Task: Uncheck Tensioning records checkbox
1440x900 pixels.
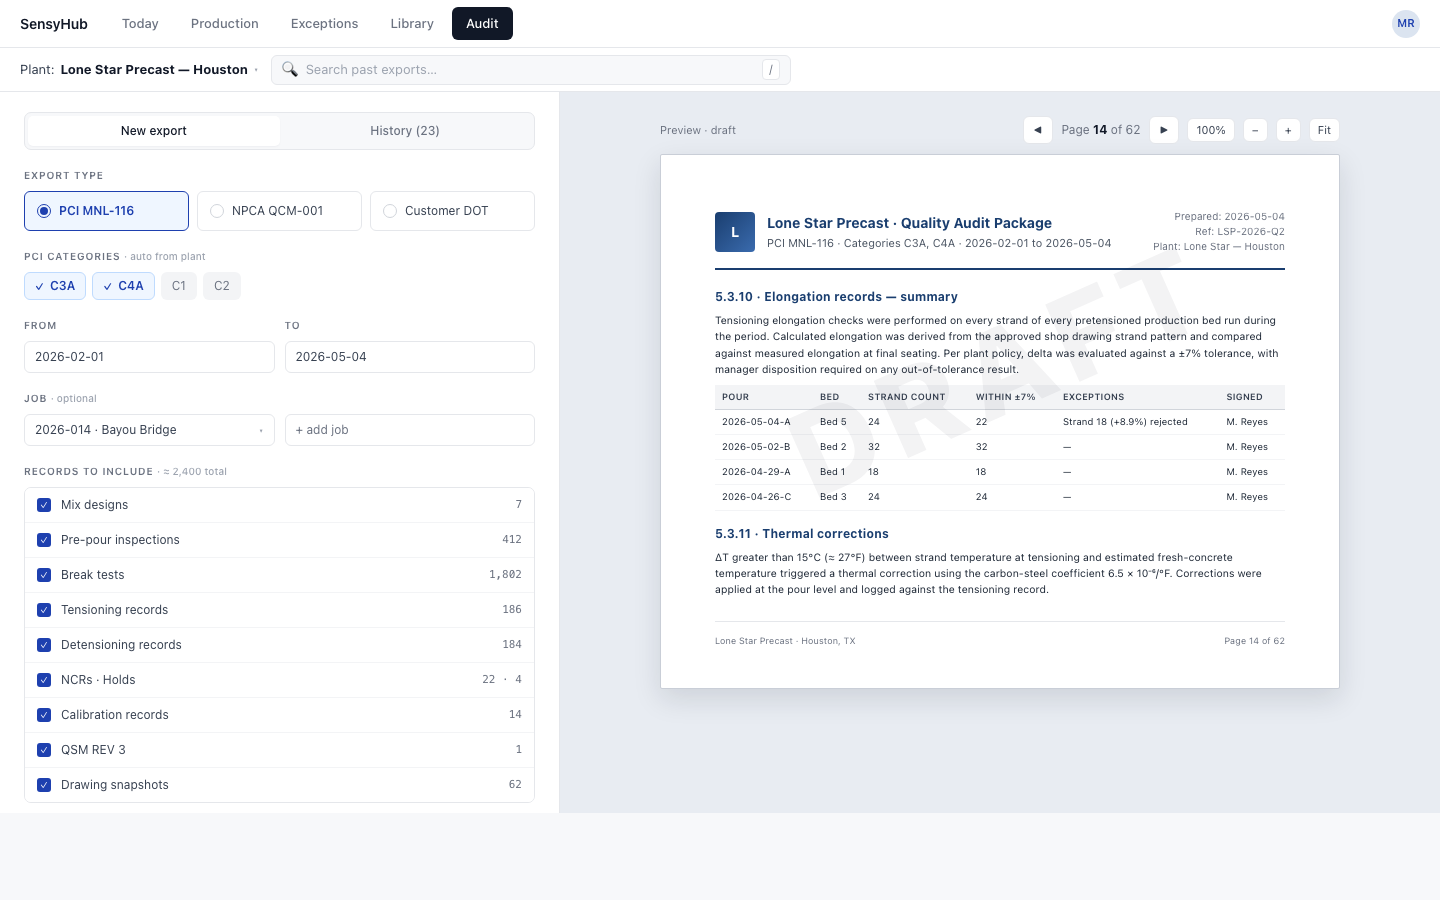Action: (44, 610)
